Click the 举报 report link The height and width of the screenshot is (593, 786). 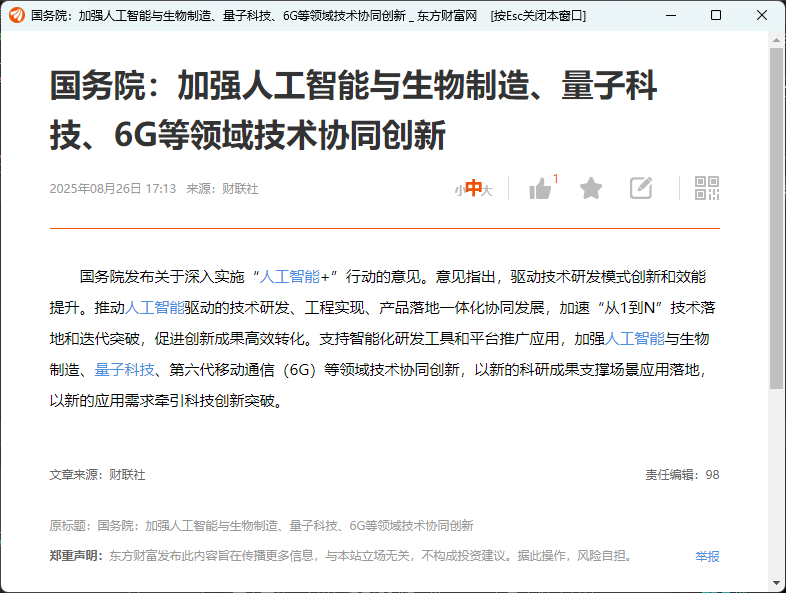point(707,556)
